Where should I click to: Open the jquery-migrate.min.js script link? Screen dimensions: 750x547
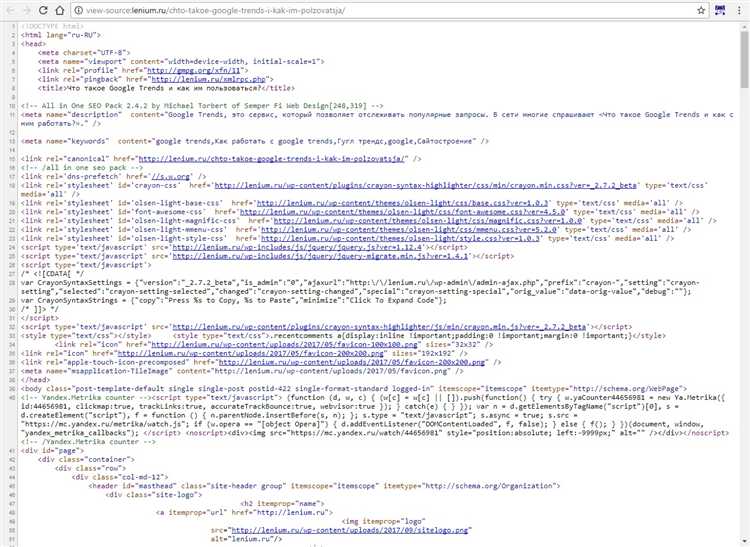click(320, 256)
